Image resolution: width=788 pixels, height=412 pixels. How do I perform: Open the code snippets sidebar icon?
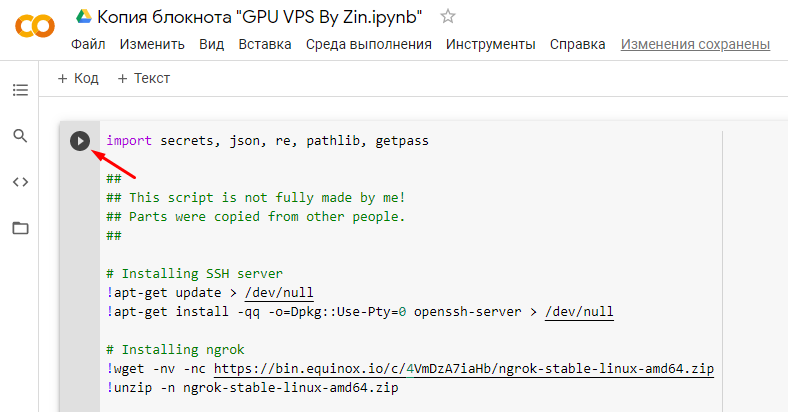[20, 182]
